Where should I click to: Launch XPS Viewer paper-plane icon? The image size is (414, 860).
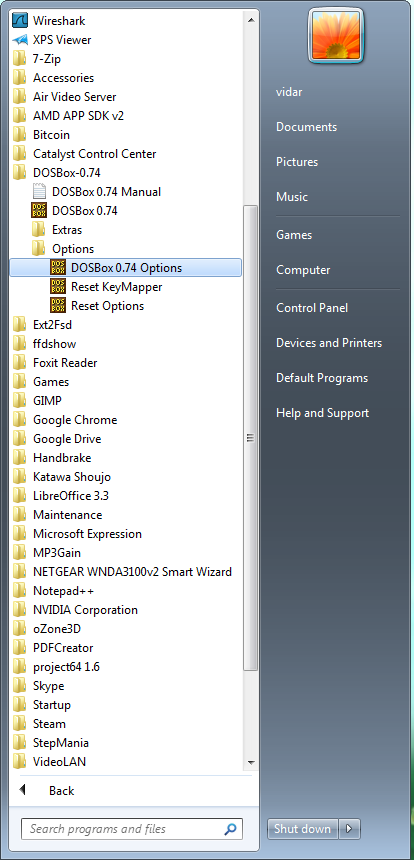pos(20,40)
